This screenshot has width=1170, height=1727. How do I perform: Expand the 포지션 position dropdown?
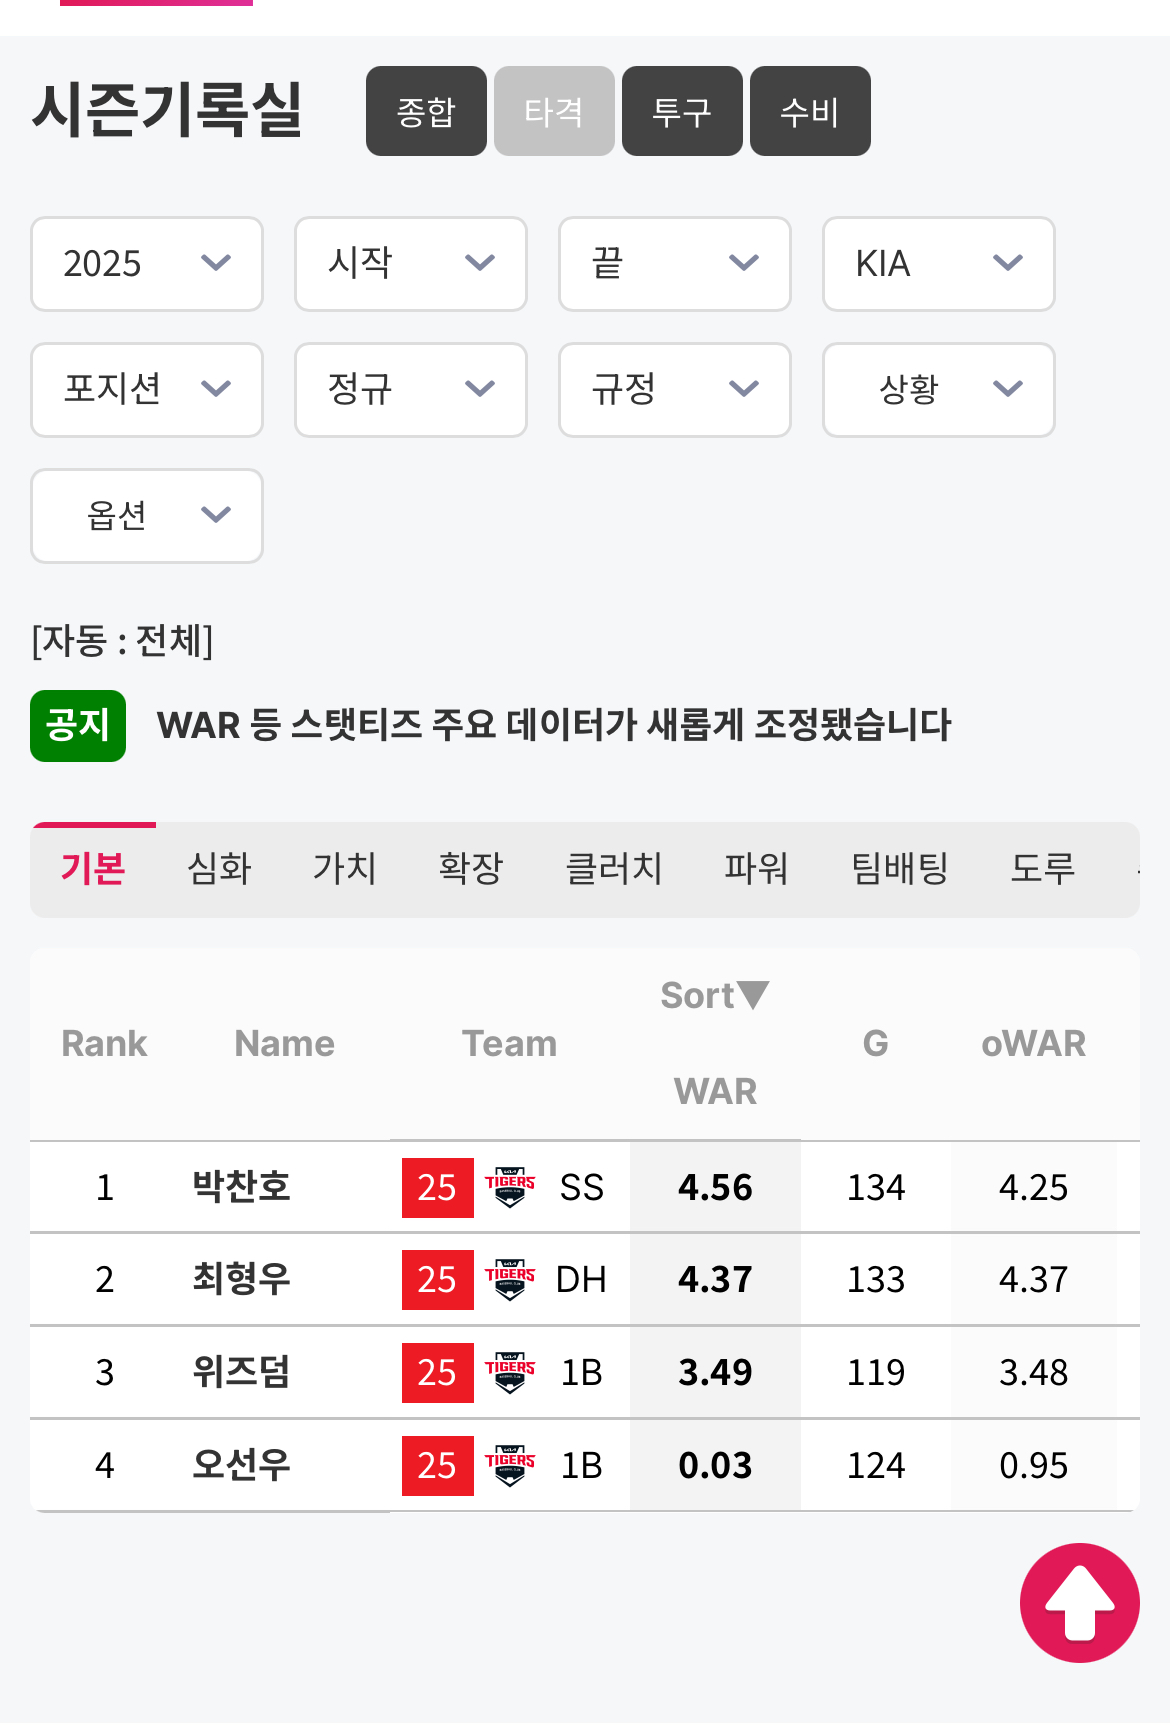click(x=147, y=389)
